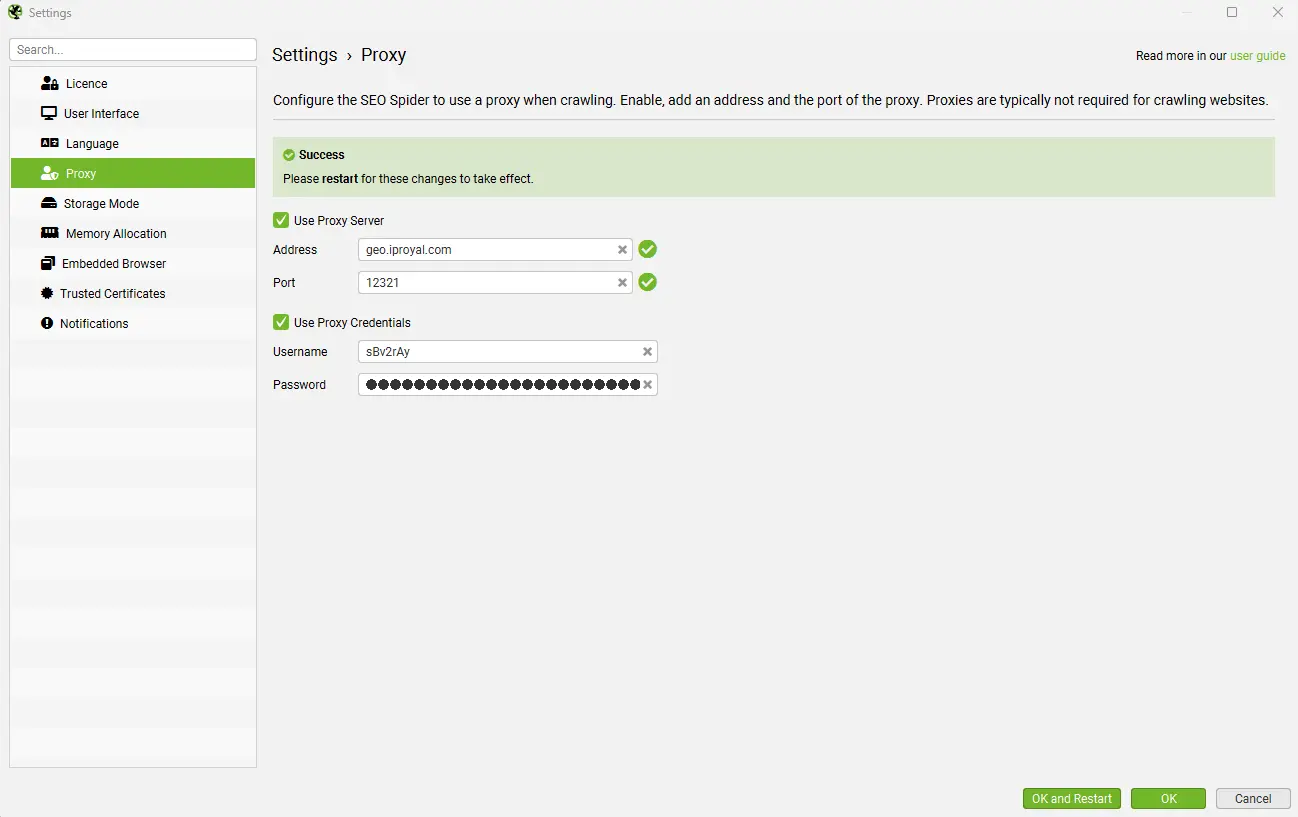Click the Trusted Certificates icon
Viewport: 1298px width, 817px height.
point(47,294)
